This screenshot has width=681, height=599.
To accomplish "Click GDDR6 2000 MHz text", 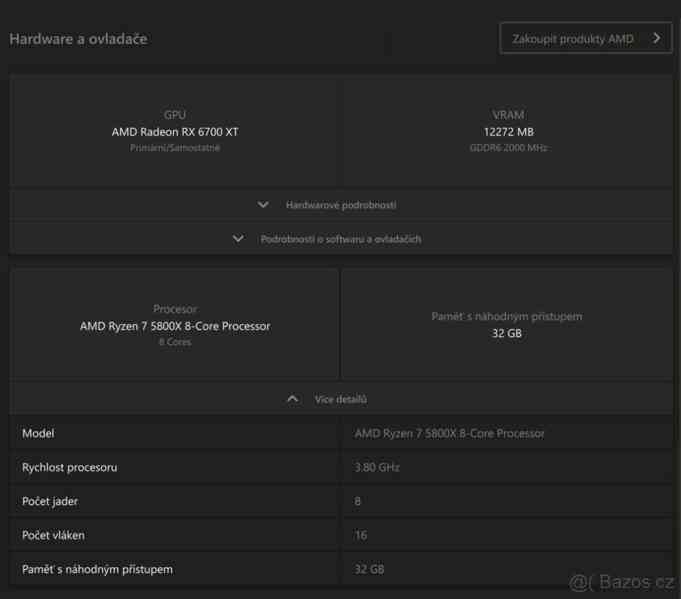I will 509,148.
